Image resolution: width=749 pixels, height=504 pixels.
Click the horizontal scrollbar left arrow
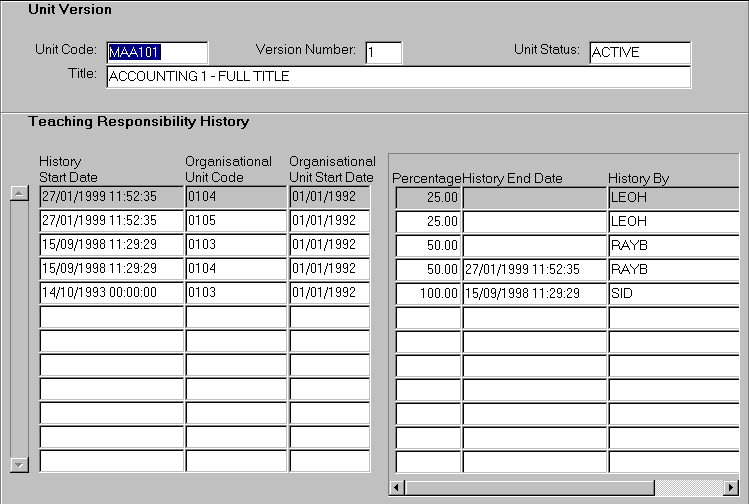(397, 487)
